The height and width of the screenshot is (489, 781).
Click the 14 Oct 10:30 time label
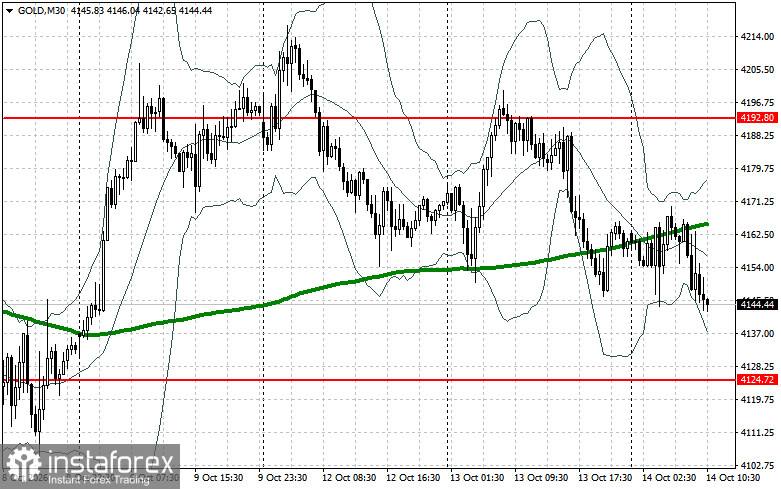tap(733, 478)
